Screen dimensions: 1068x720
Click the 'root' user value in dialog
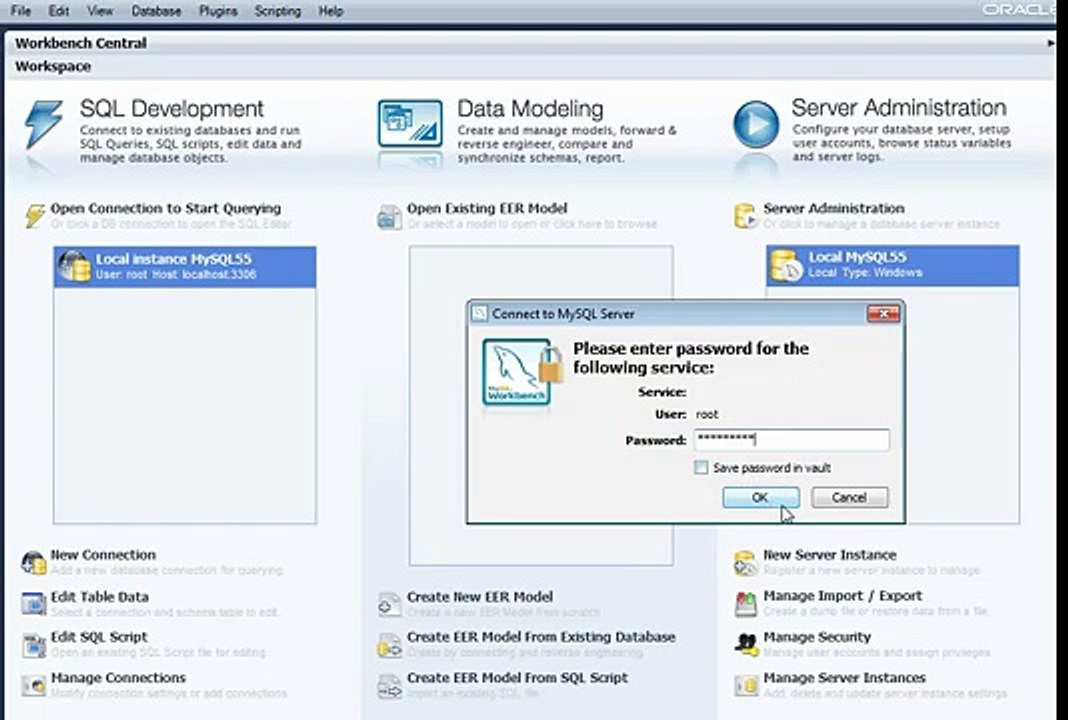pos(707,414)
